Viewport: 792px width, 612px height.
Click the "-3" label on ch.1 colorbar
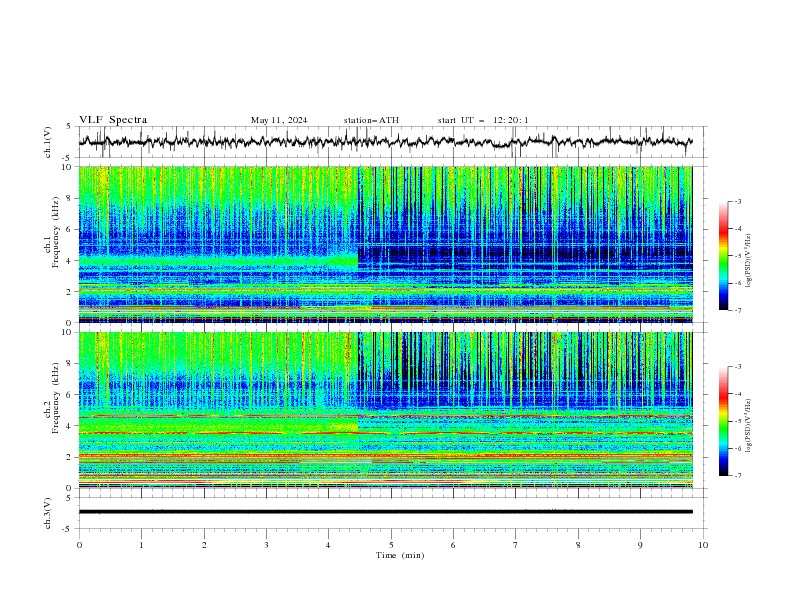click(x=737, y=201)
